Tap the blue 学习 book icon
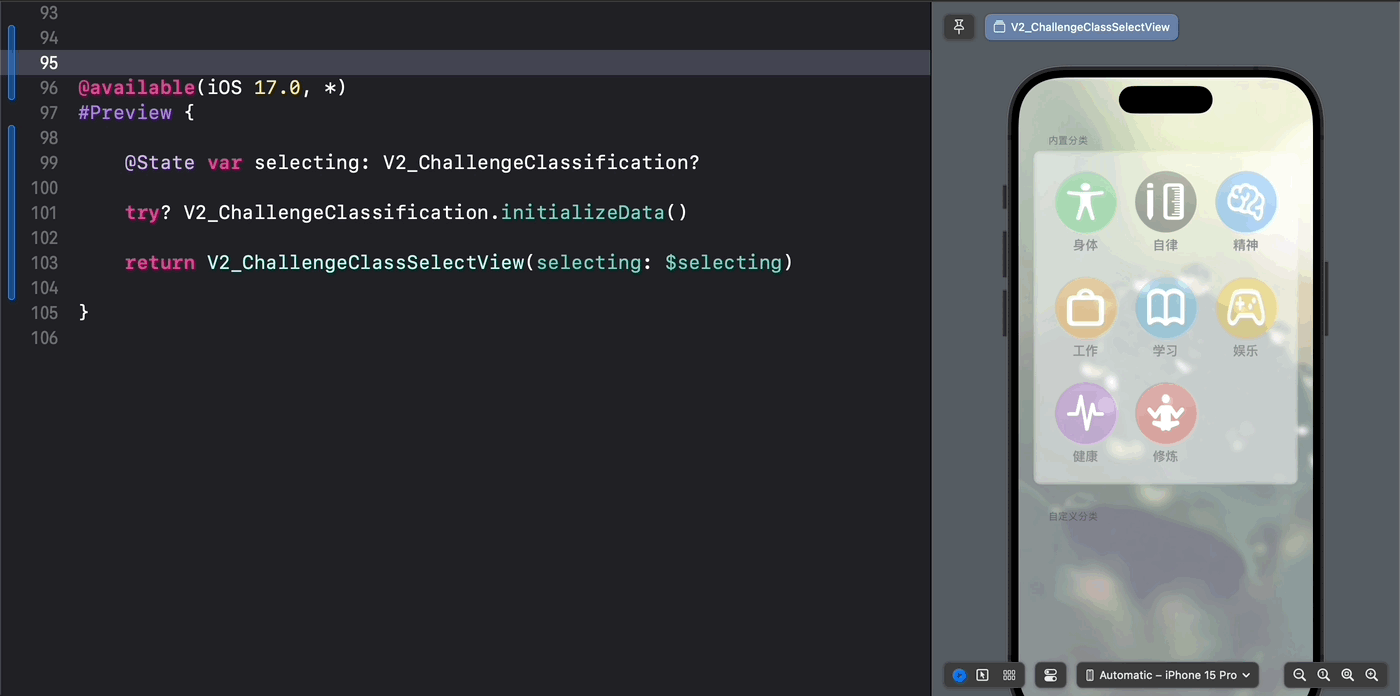The height and width of the screenshot is (696, 1400). point(1166,308)
